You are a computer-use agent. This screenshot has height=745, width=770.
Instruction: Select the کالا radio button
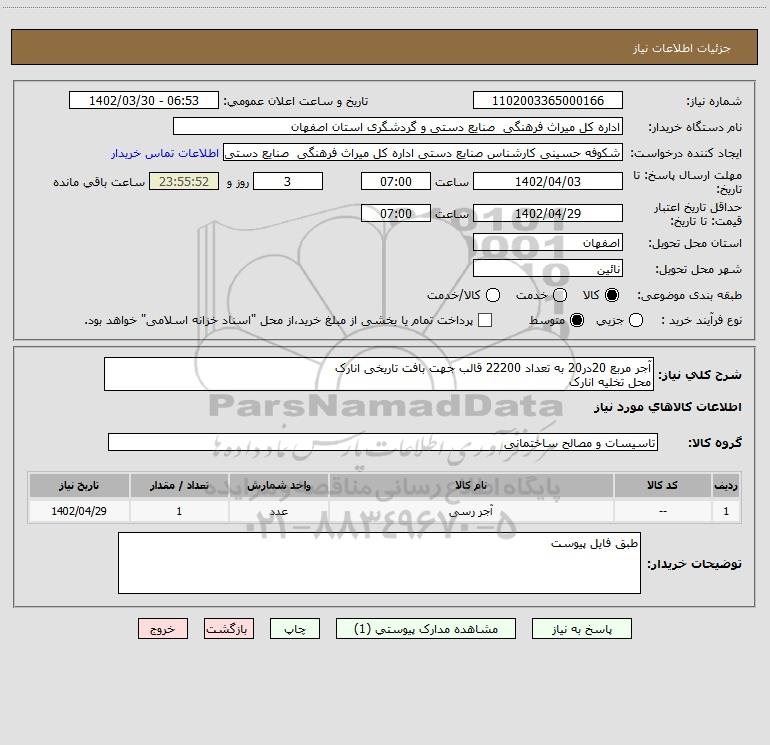click(x=612, y=295)
